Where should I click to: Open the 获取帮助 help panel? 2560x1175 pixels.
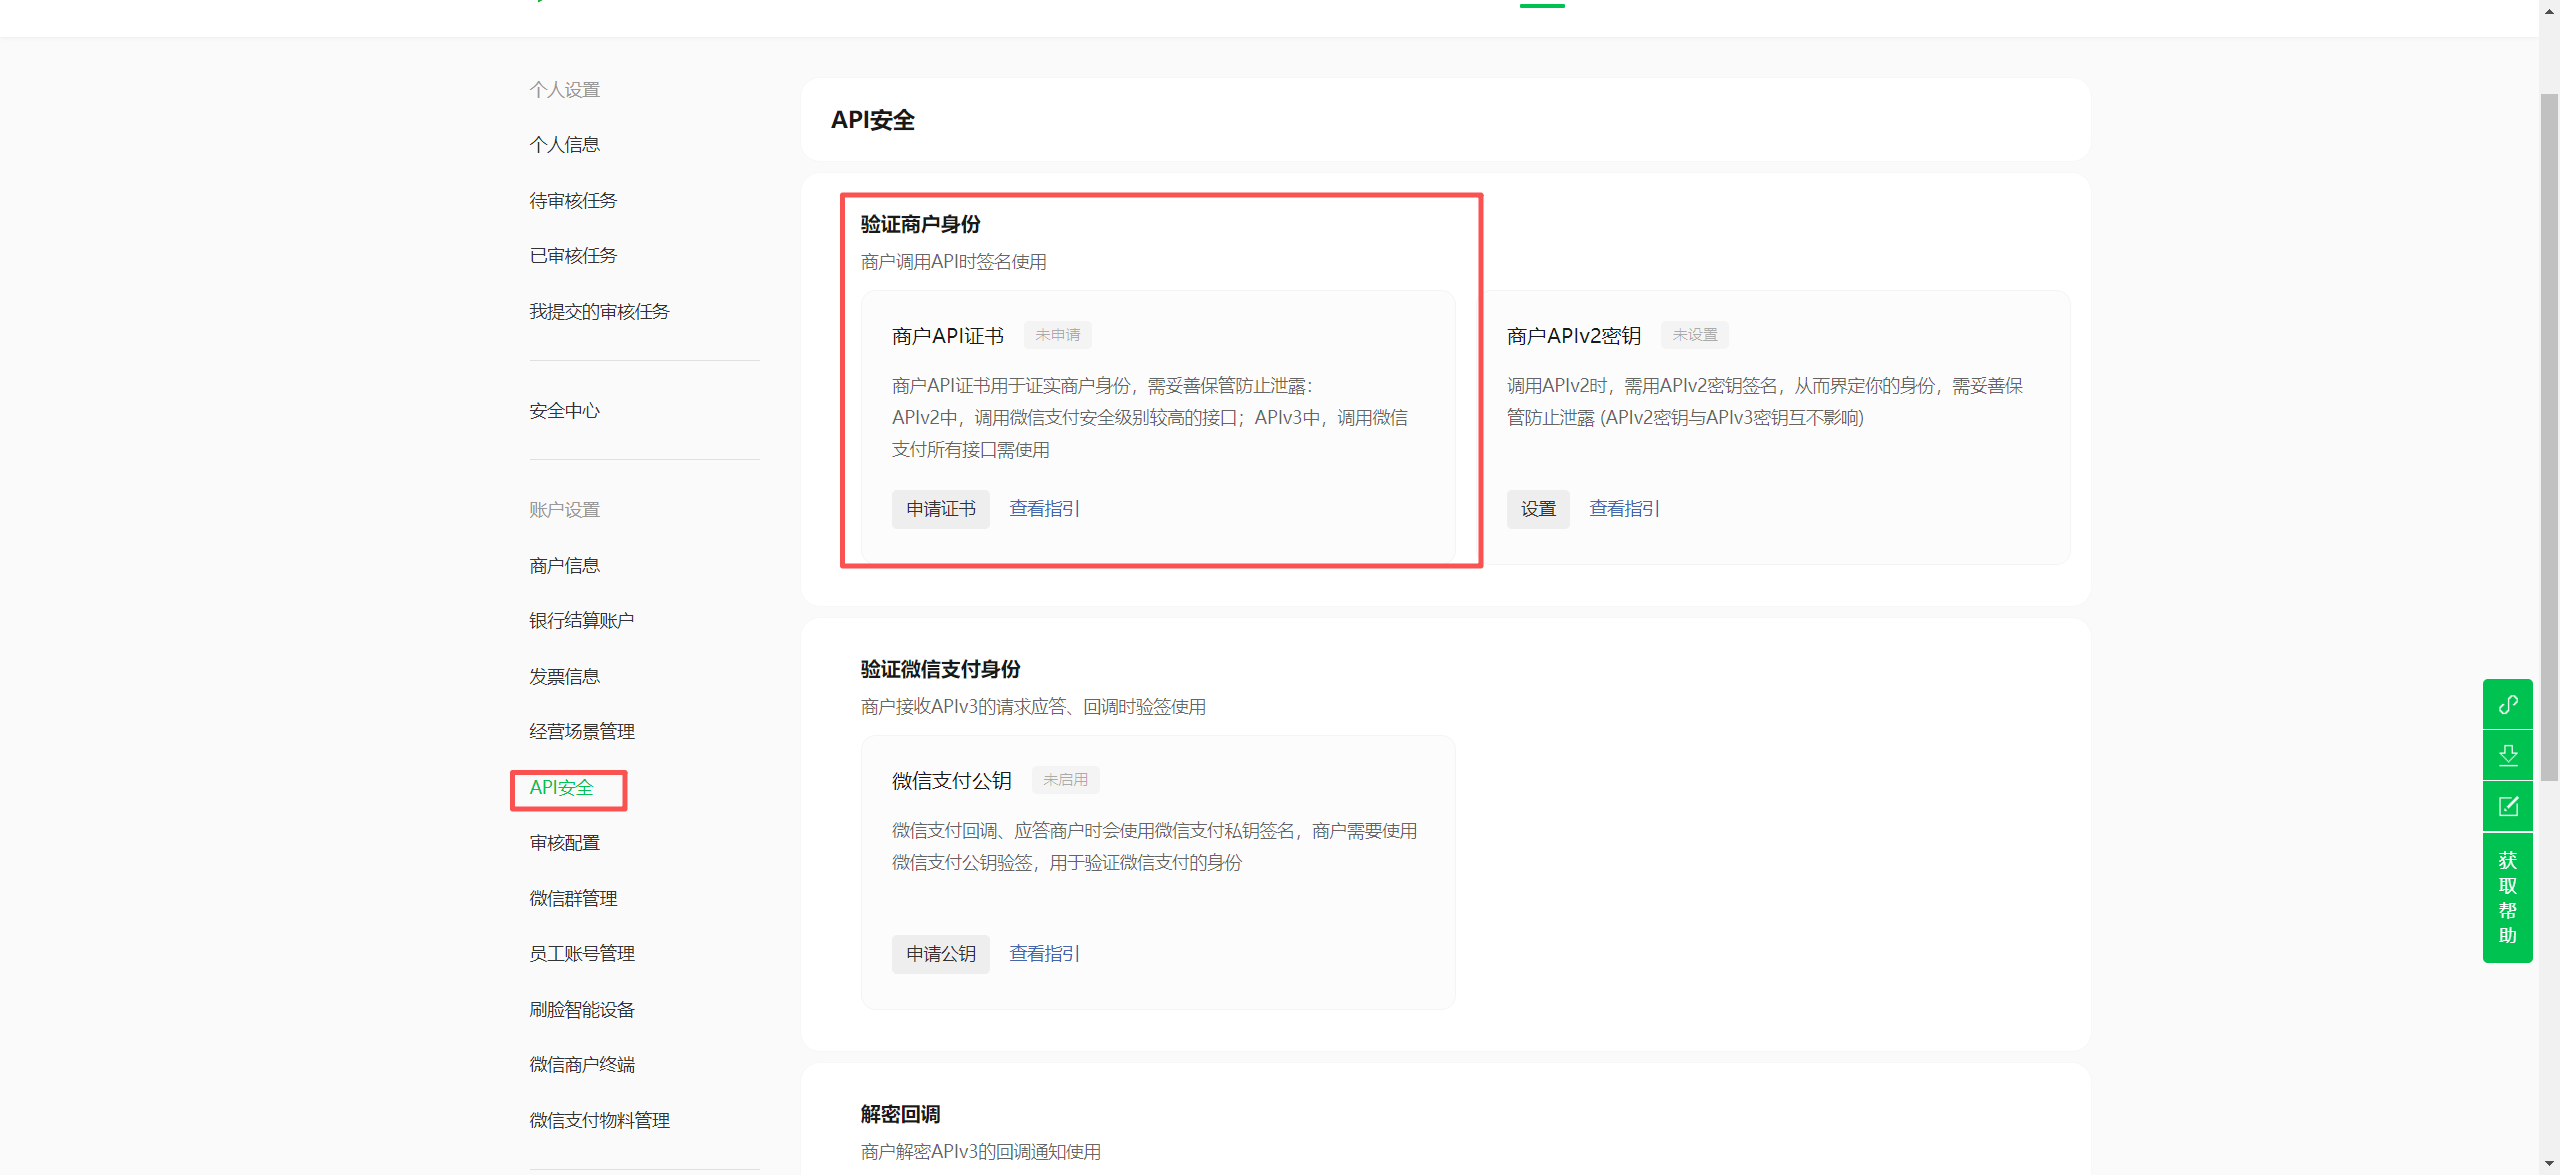pyautogui.click(x=2507, y=897)
